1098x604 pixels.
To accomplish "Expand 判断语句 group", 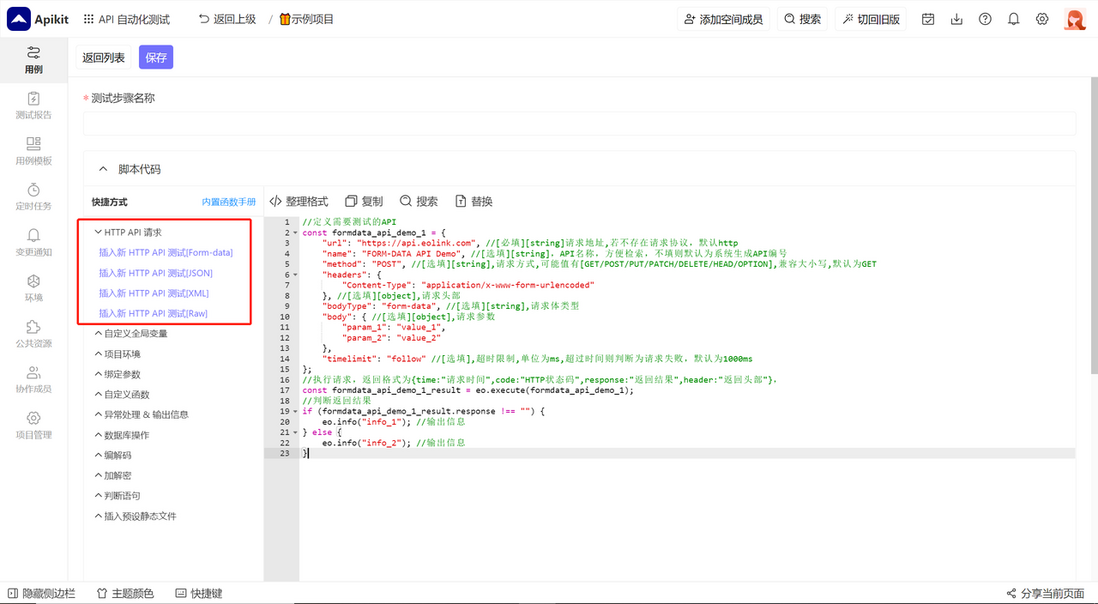I will coord(118,496).
